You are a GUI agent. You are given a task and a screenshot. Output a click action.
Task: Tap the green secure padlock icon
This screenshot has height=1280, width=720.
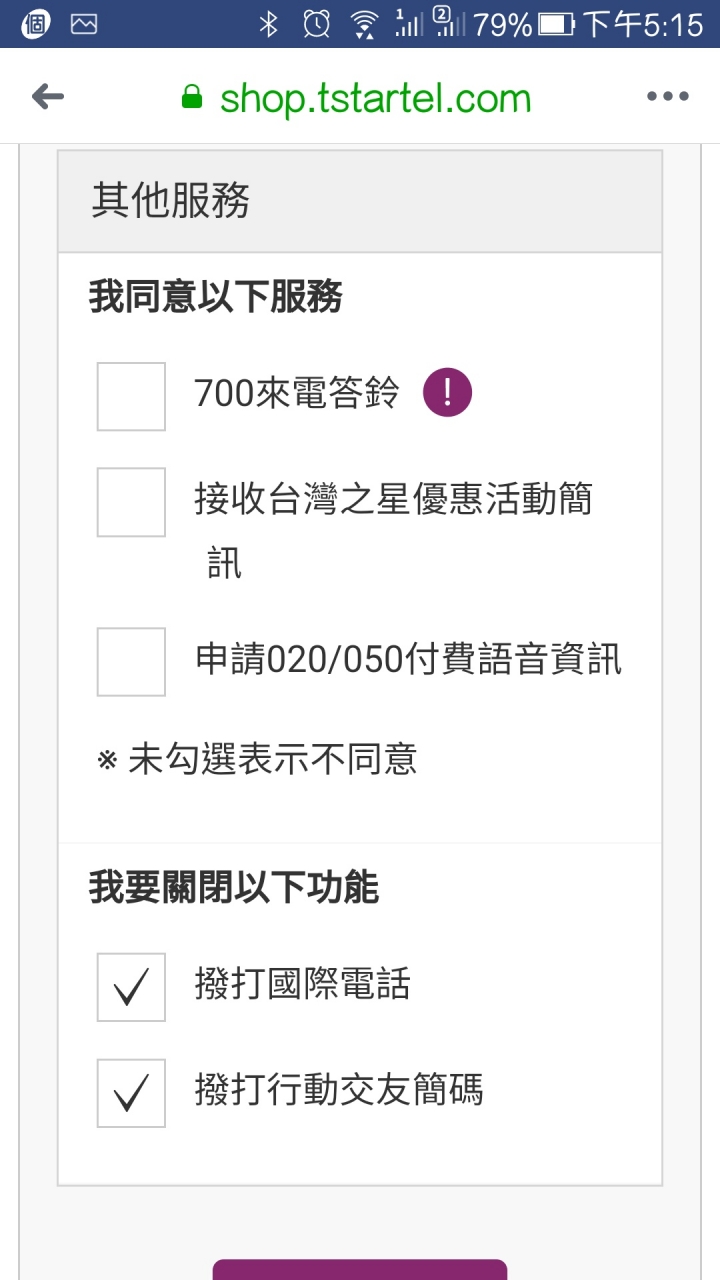(x=191, y=97)
